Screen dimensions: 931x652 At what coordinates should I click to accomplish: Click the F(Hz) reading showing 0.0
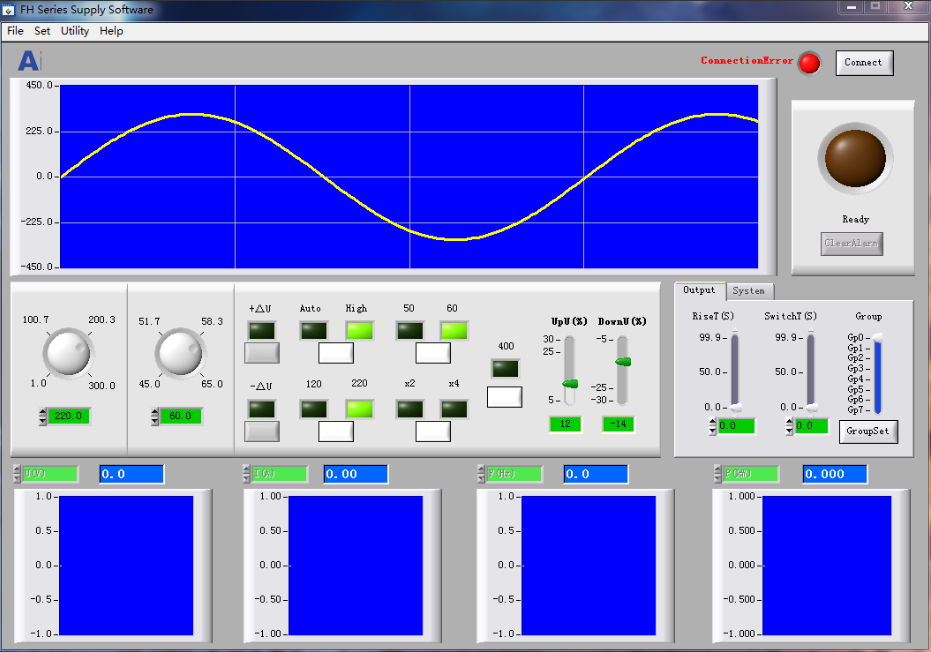click(596, 474)
